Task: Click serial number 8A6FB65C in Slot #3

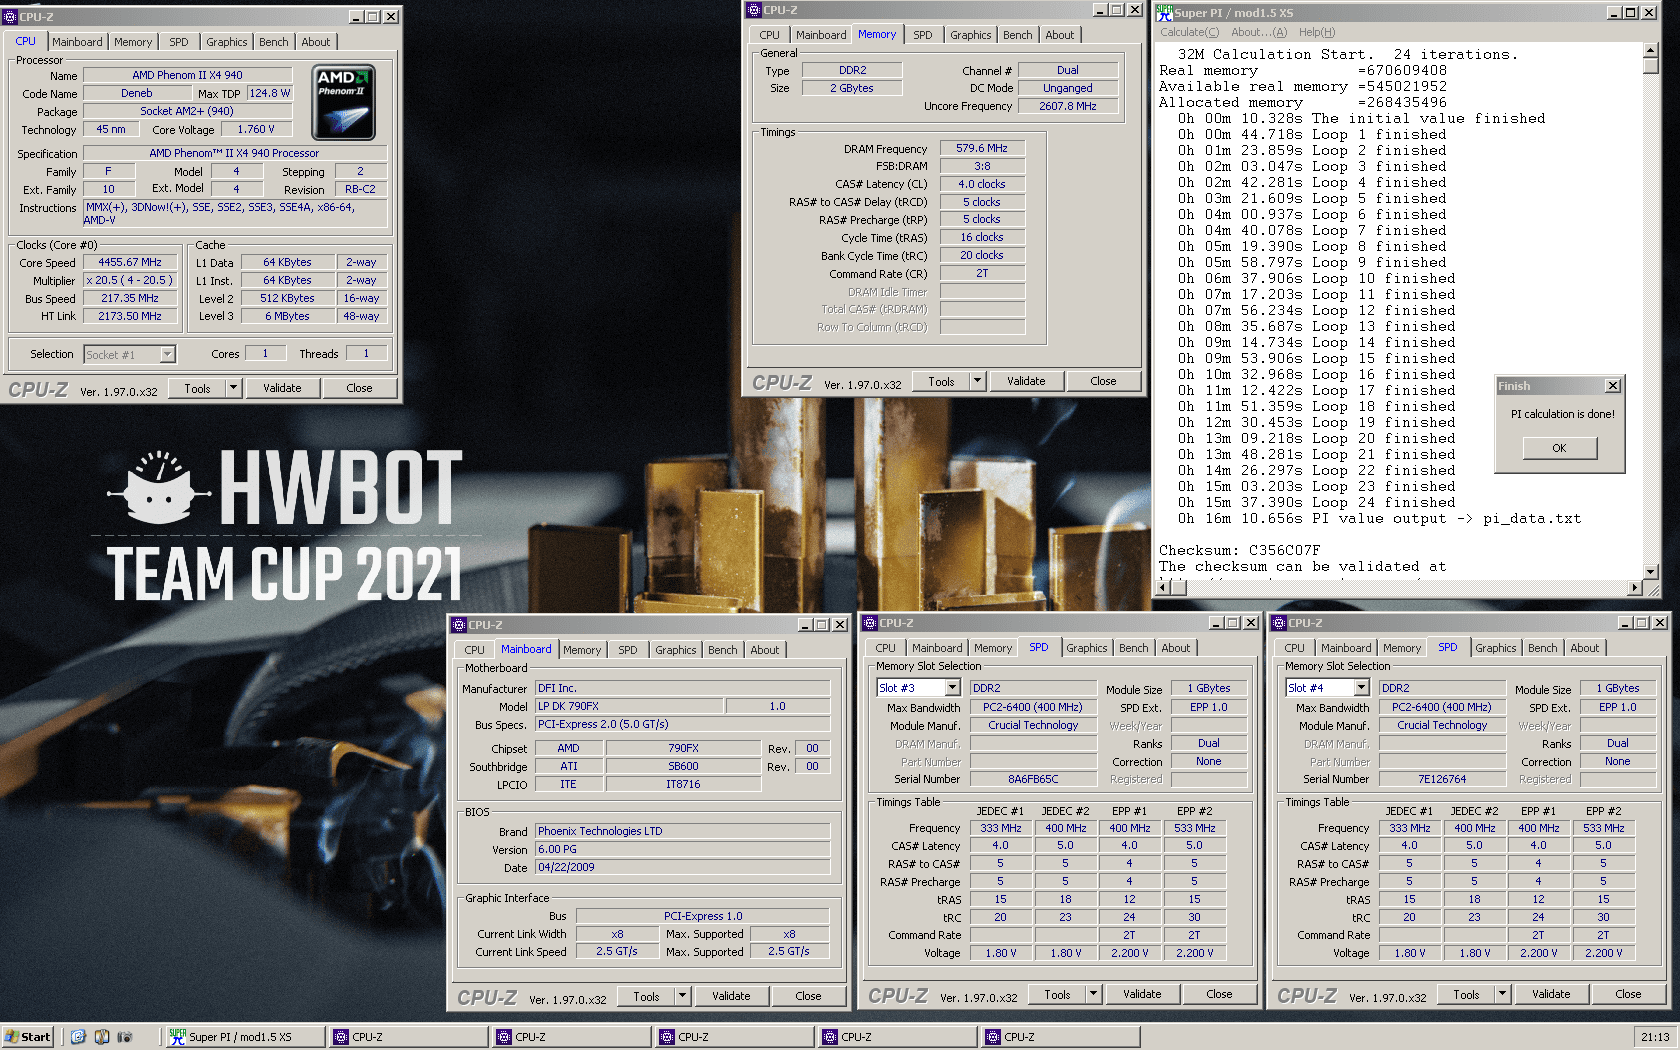Action: [x=1033, y=779]
